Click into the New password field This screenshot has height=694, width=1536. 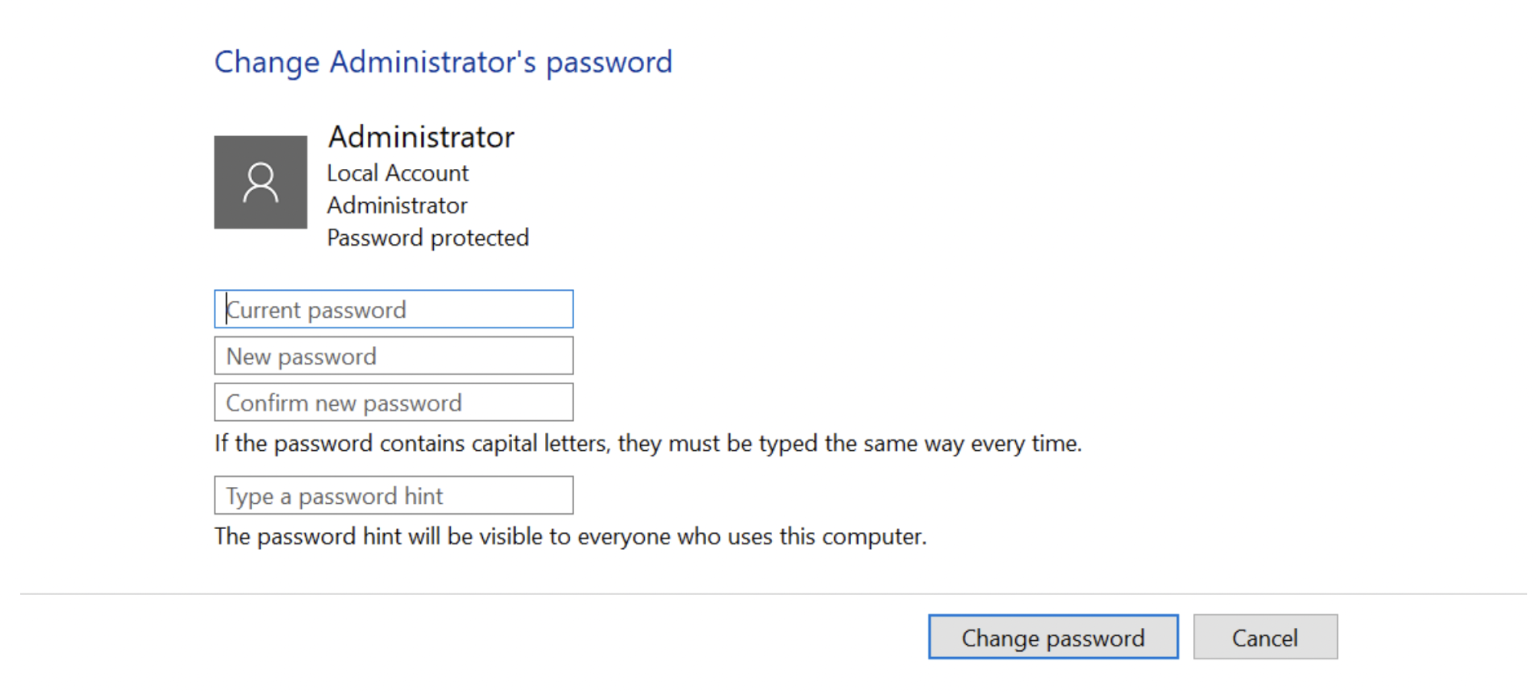tap(393, 356)
